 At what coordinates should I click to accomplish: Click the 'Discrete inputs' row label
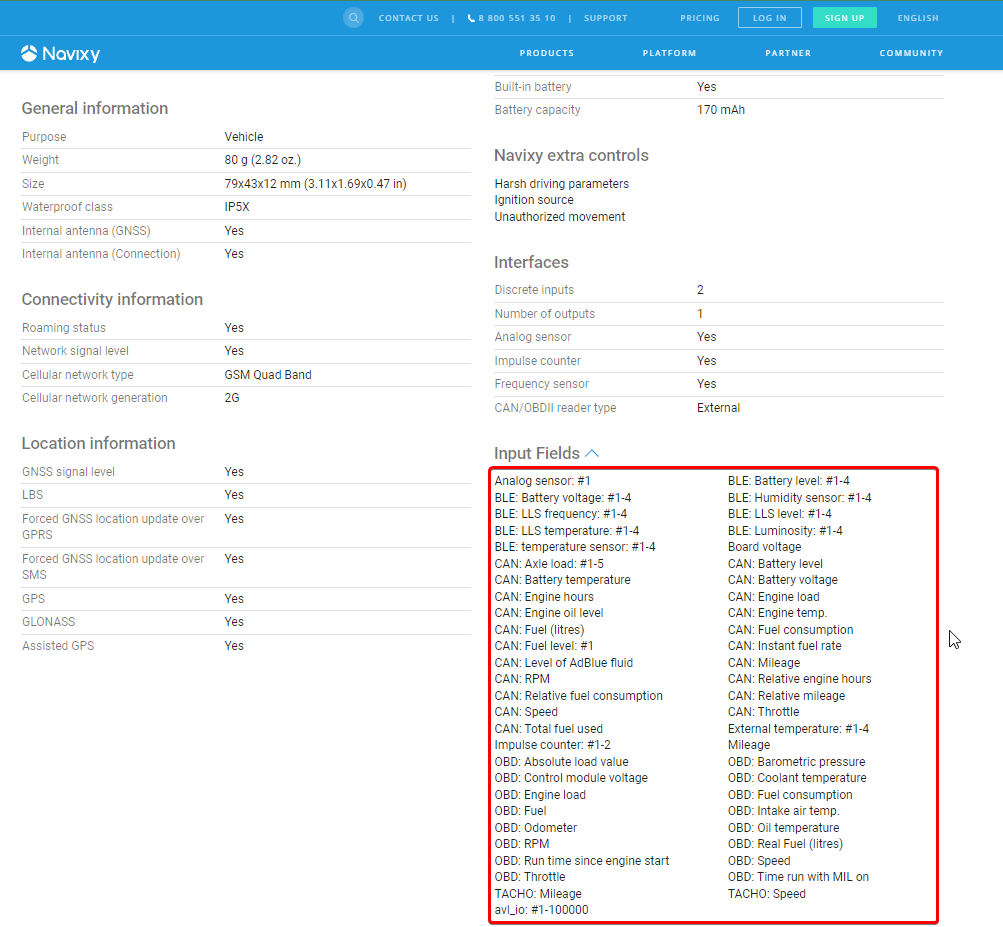(x=534, y=290)
